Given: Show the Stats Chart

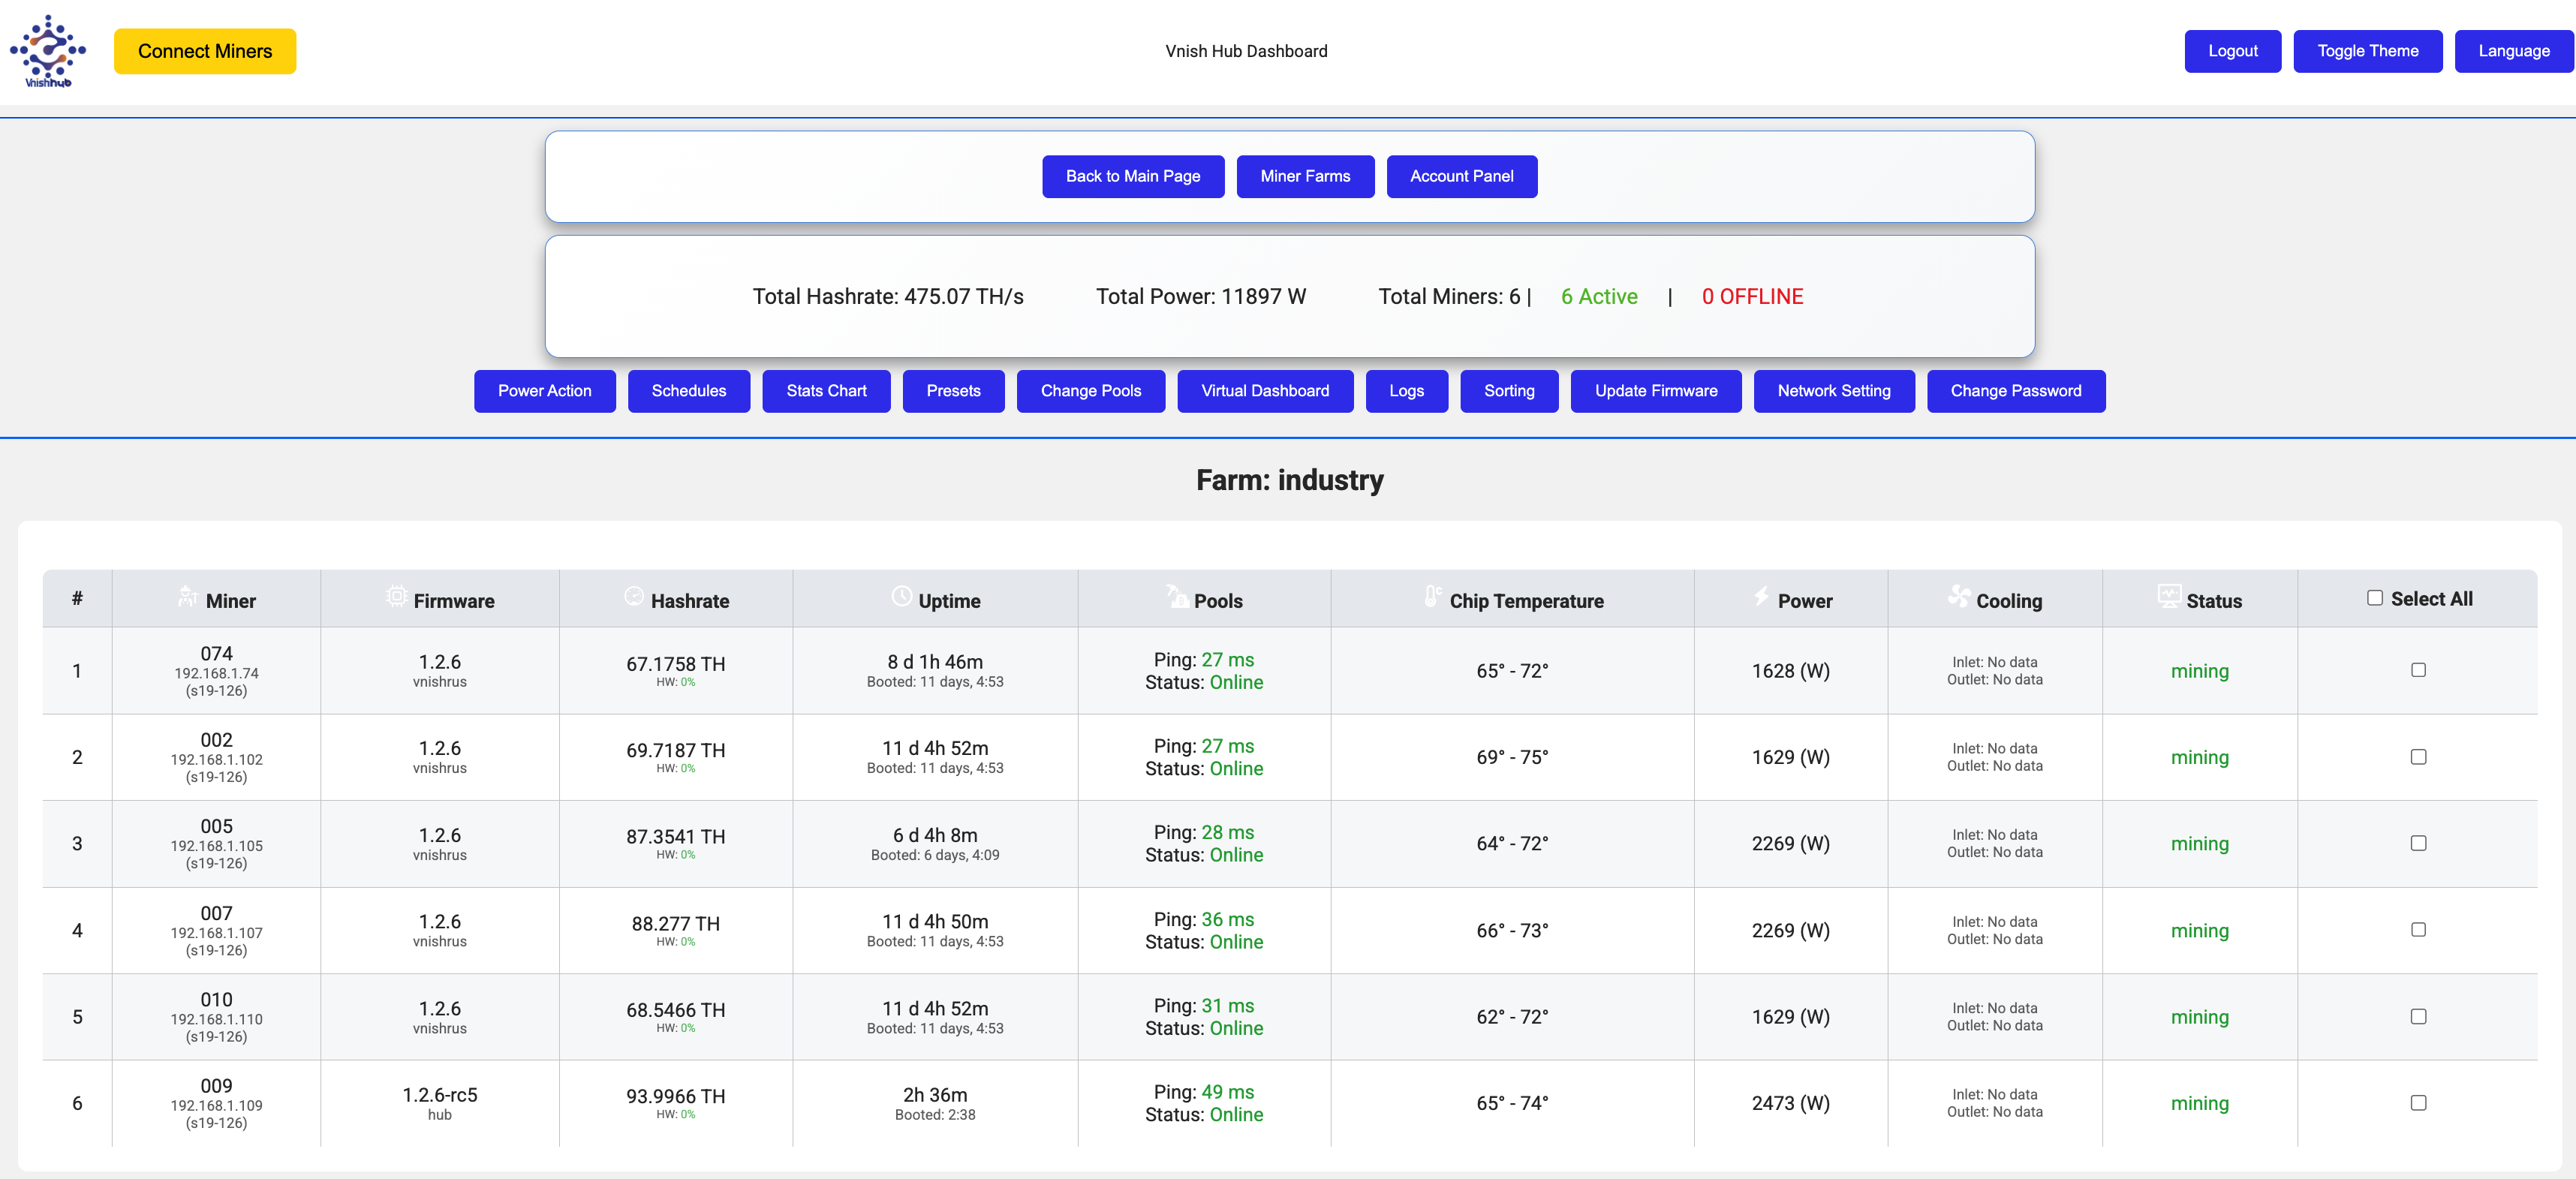Looking at the screenshot, I should [826, 391].
